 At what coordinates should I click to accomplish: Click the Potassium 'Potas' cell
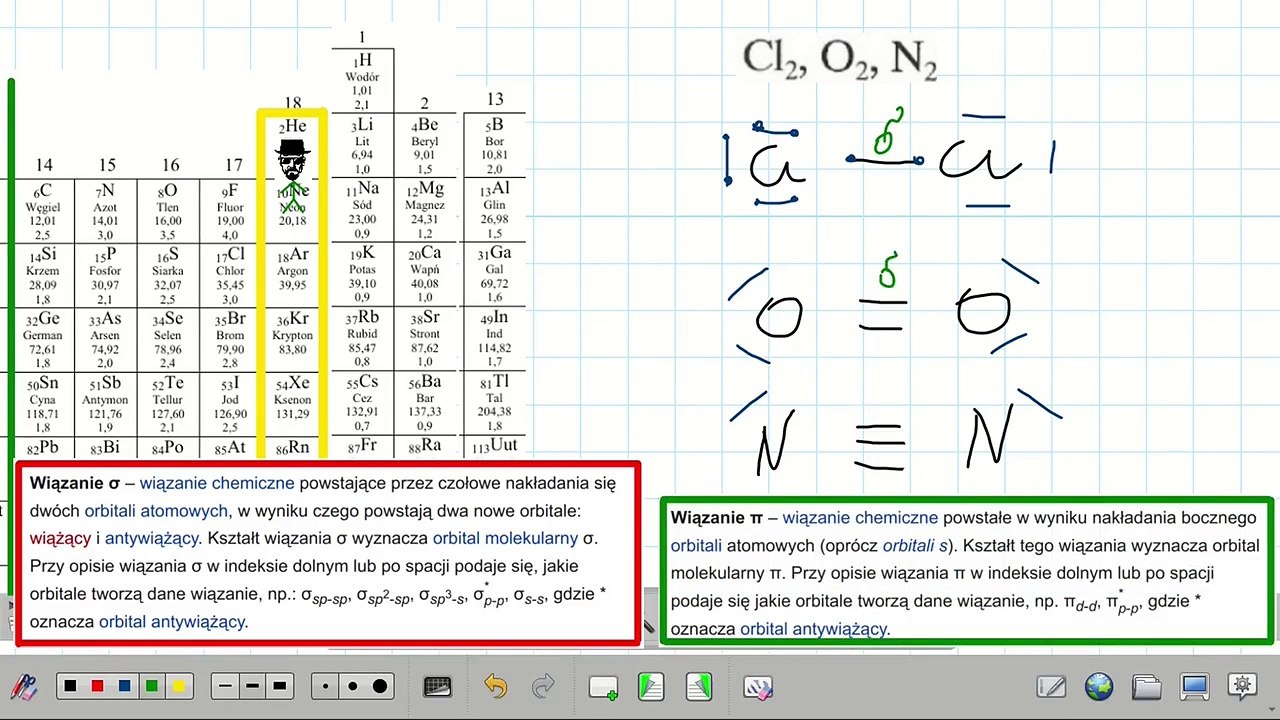pos(362,275)
